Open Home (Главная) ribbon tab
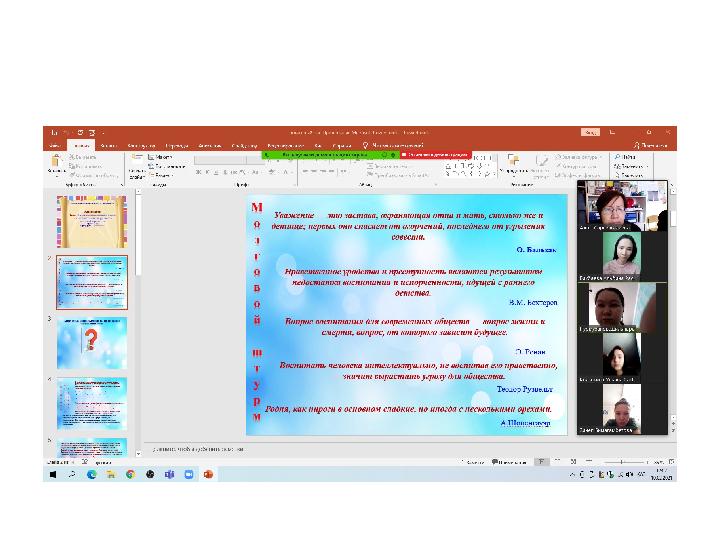The width and height of the screenshot is (720, 540). [81, 146]
